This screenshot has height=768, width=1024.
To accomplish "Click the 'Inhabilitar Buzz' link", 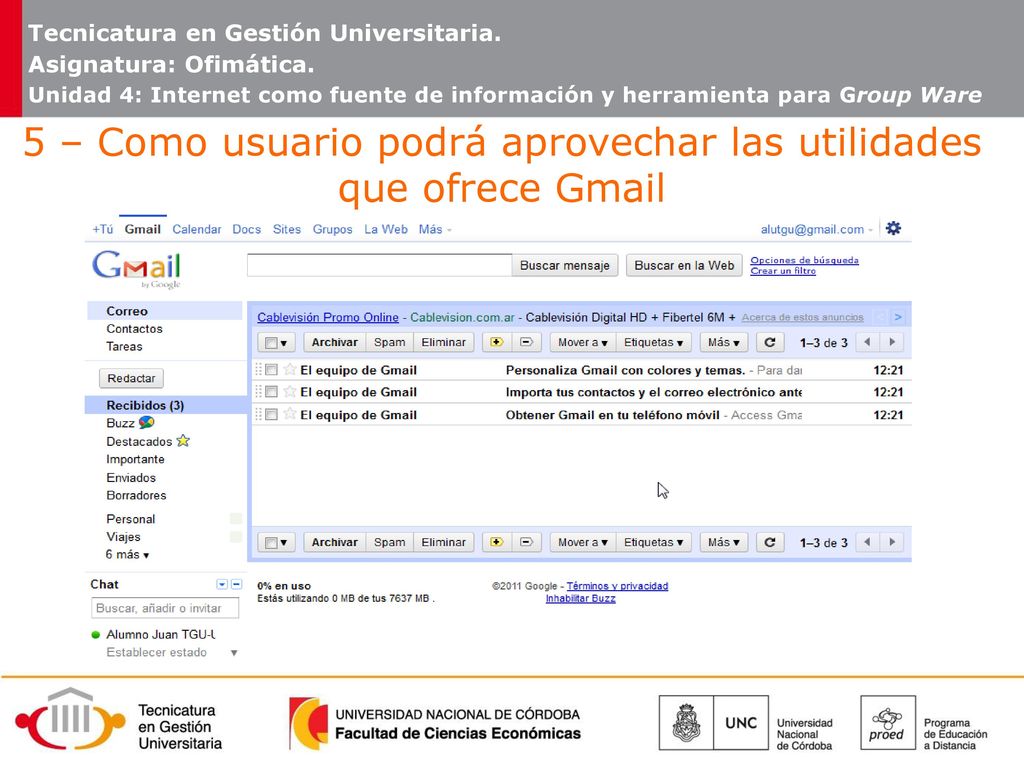I will click(x=580, y=598).
